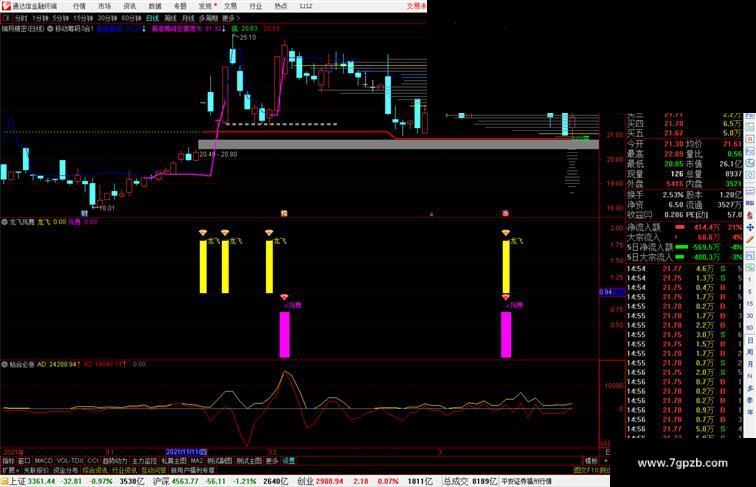Open the 行情 menu
The height and width of the screenshot is (487, 756).
79,6
